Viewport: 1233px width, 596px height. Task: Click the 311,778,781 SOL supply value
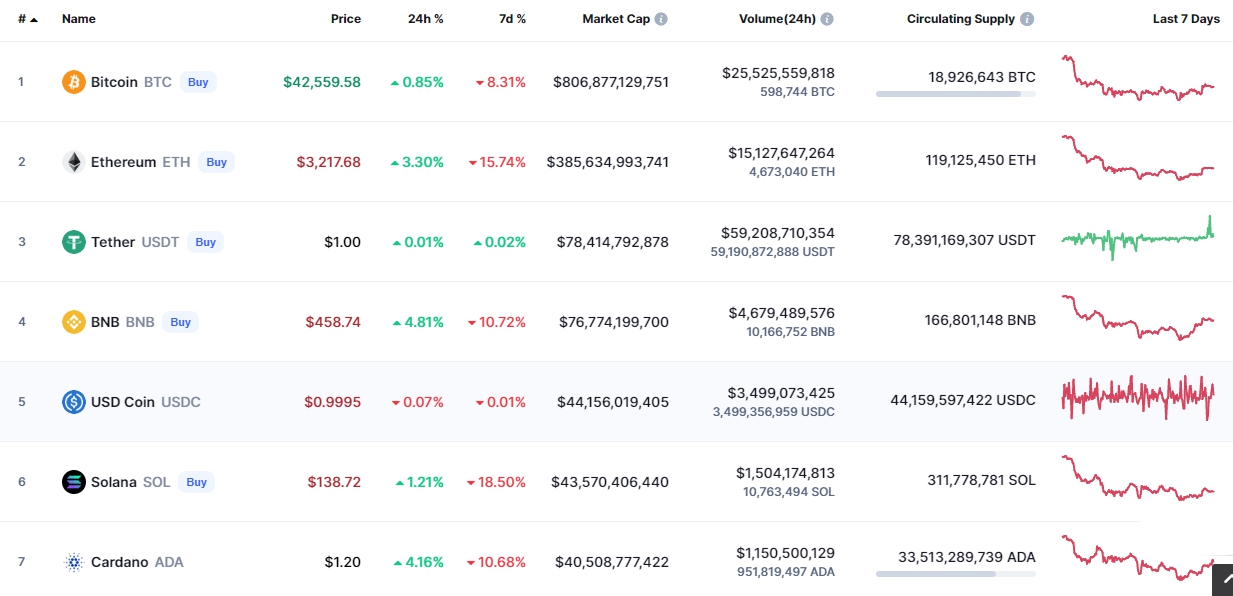tap(982, 480)
